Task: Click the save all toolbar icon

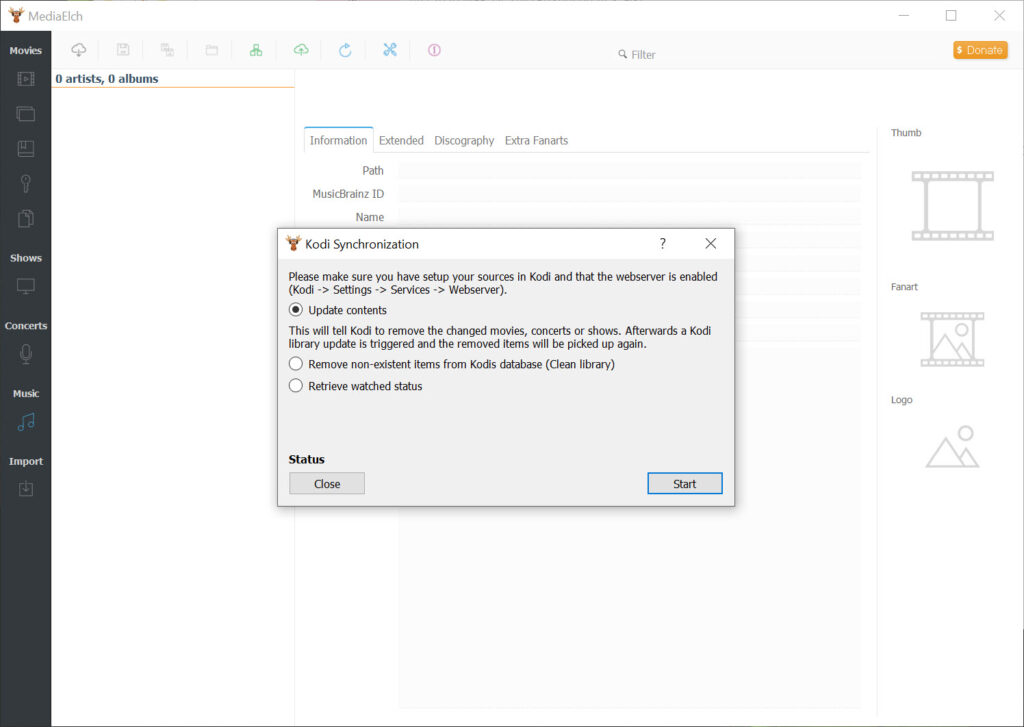Action: point(167,50)
